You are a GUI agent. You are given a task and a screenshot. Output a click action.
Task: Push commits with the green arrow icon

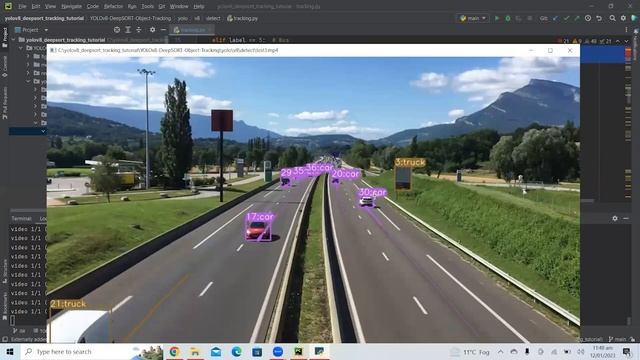click(577, 18)
